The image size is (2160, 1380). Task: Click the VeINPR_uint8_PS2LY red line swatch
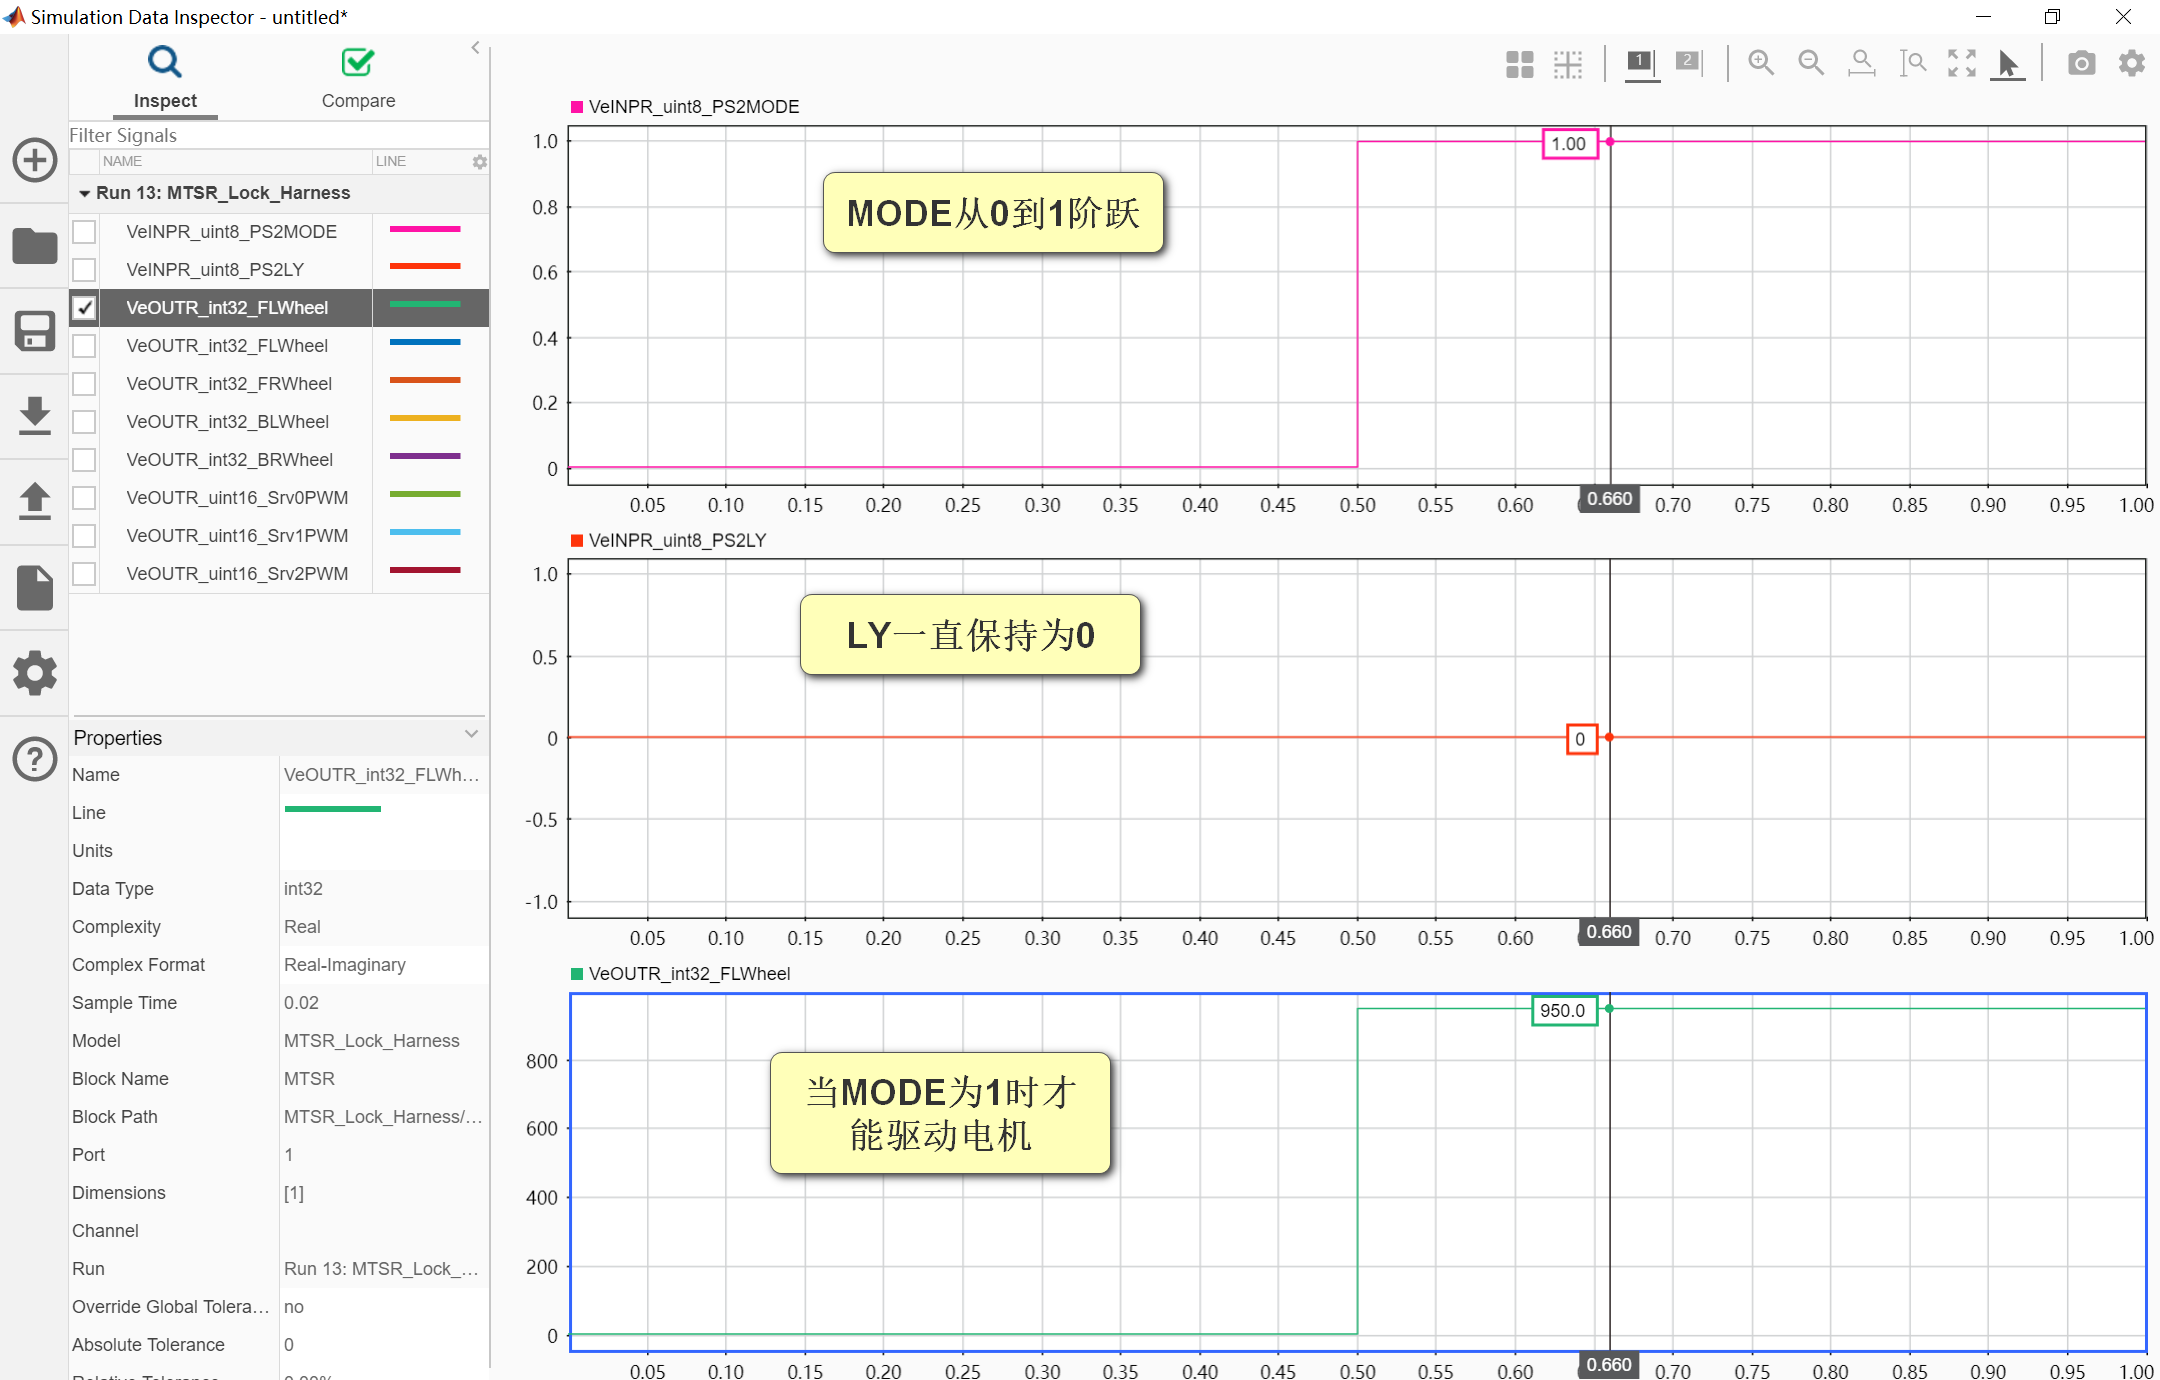pyautogui.click(x=424, y=267)
